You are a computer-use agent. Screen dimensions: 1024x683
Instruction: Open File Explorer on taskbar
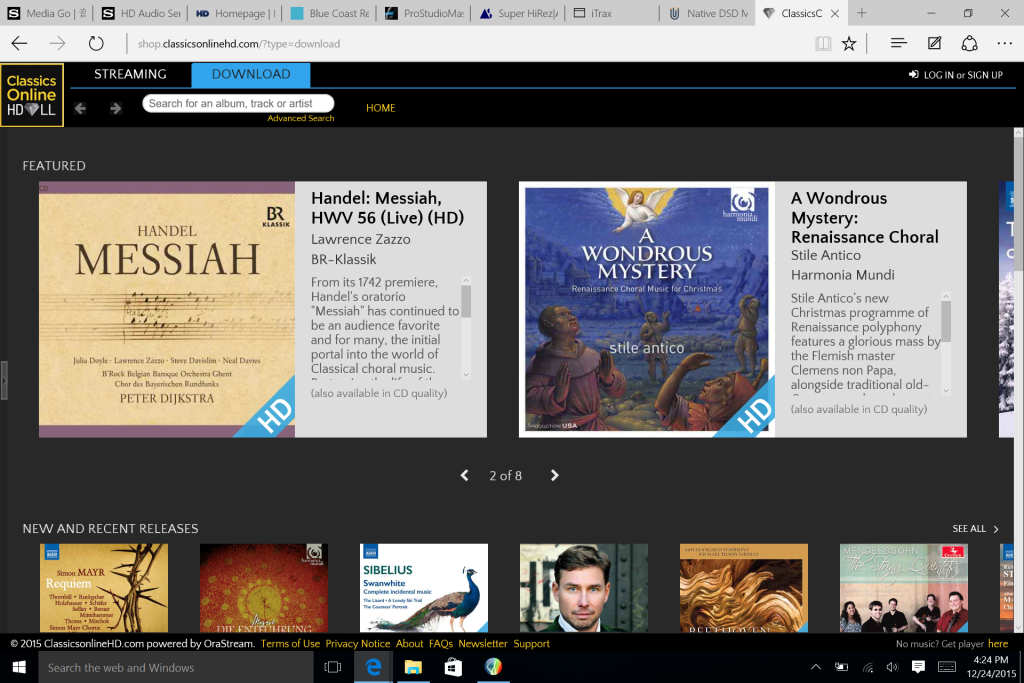(413, 667)
